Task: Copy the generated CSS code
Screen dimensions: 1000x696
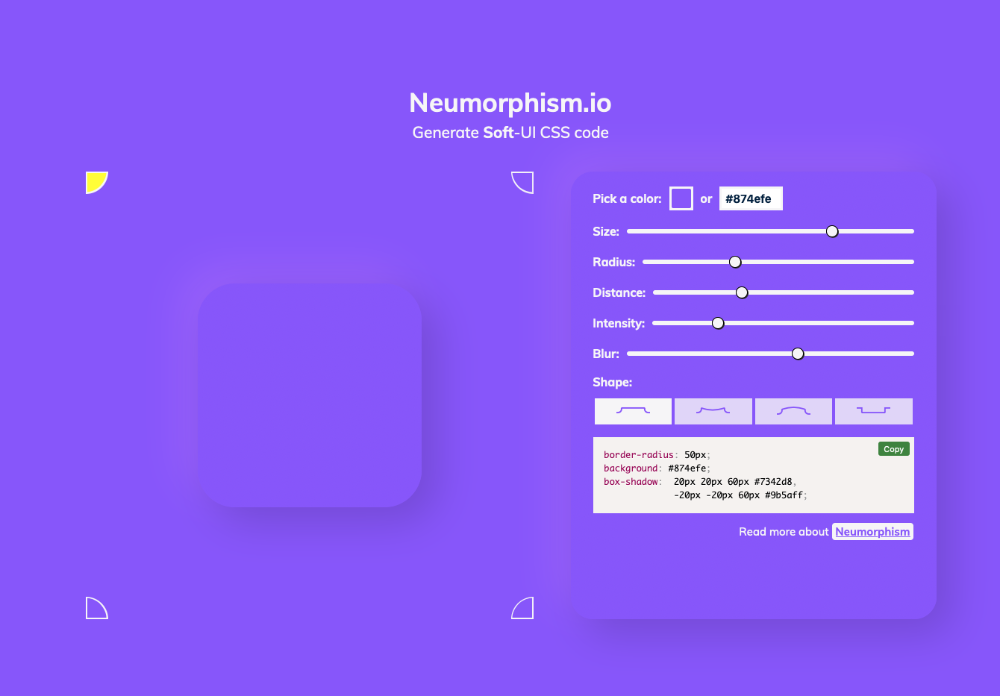Action: (x=893, y=449)
